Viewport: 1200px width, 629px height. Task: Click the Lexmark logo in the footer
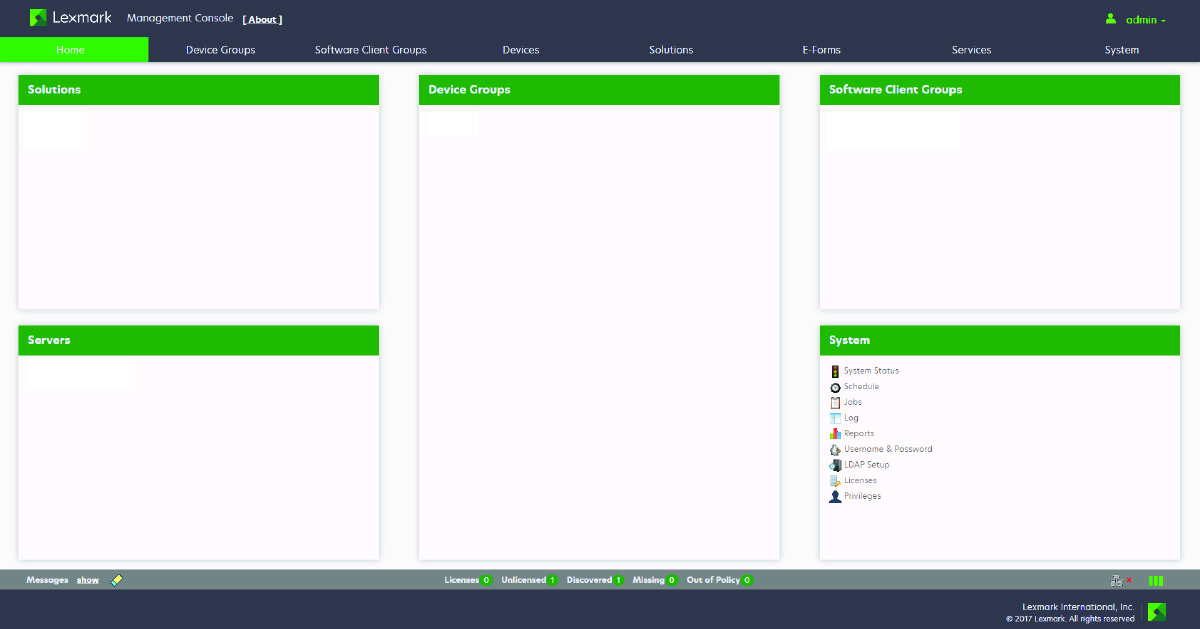pyautogui.click(x=1157, y=612)
